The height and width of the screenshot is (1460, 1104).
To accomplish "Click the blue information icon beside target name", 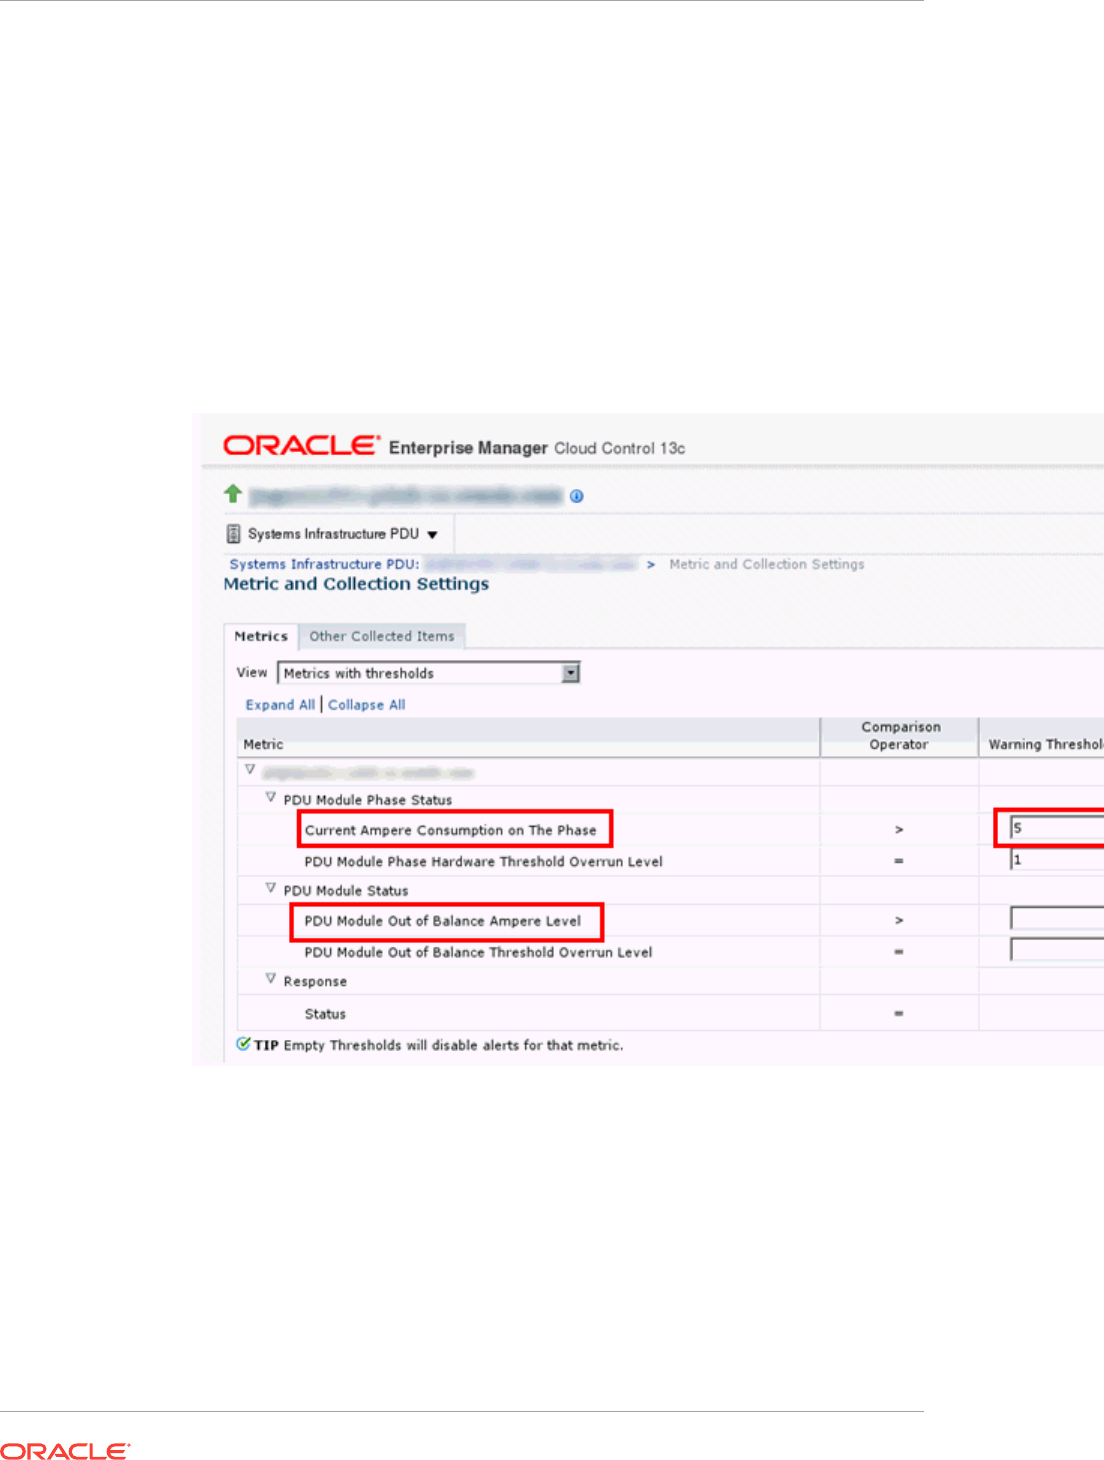I will pos(577,496).
